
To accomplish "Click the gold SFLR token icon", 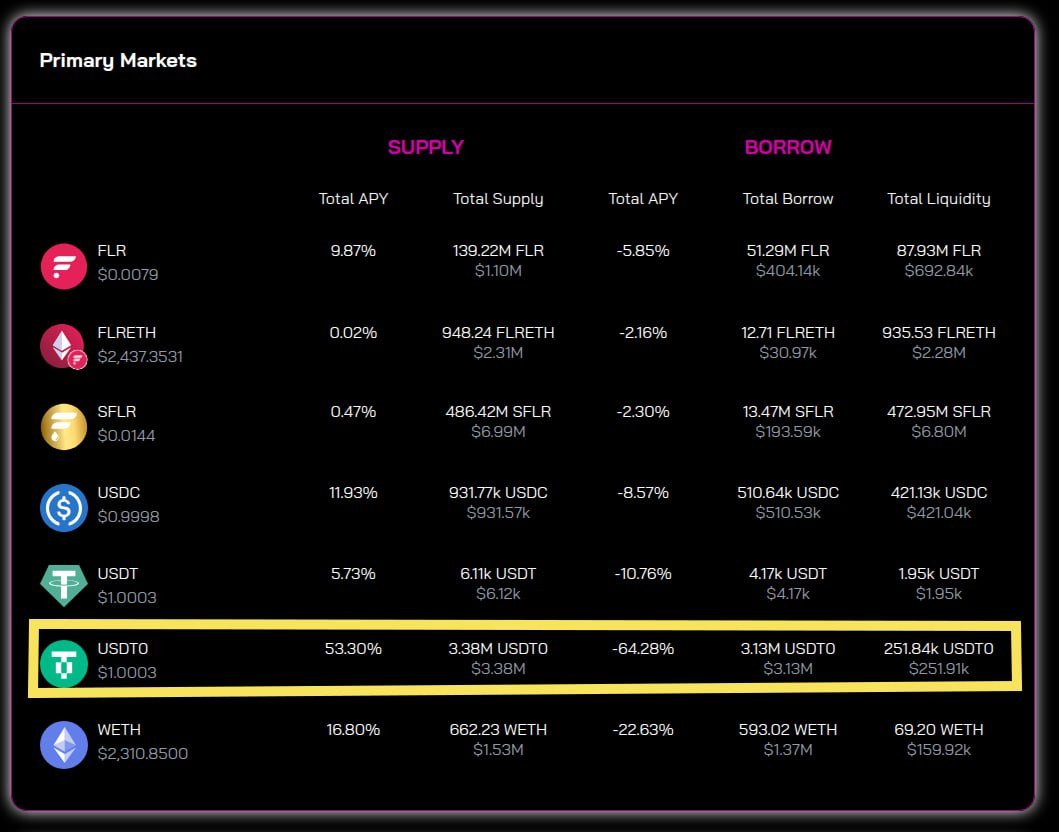I will [63, 427].
